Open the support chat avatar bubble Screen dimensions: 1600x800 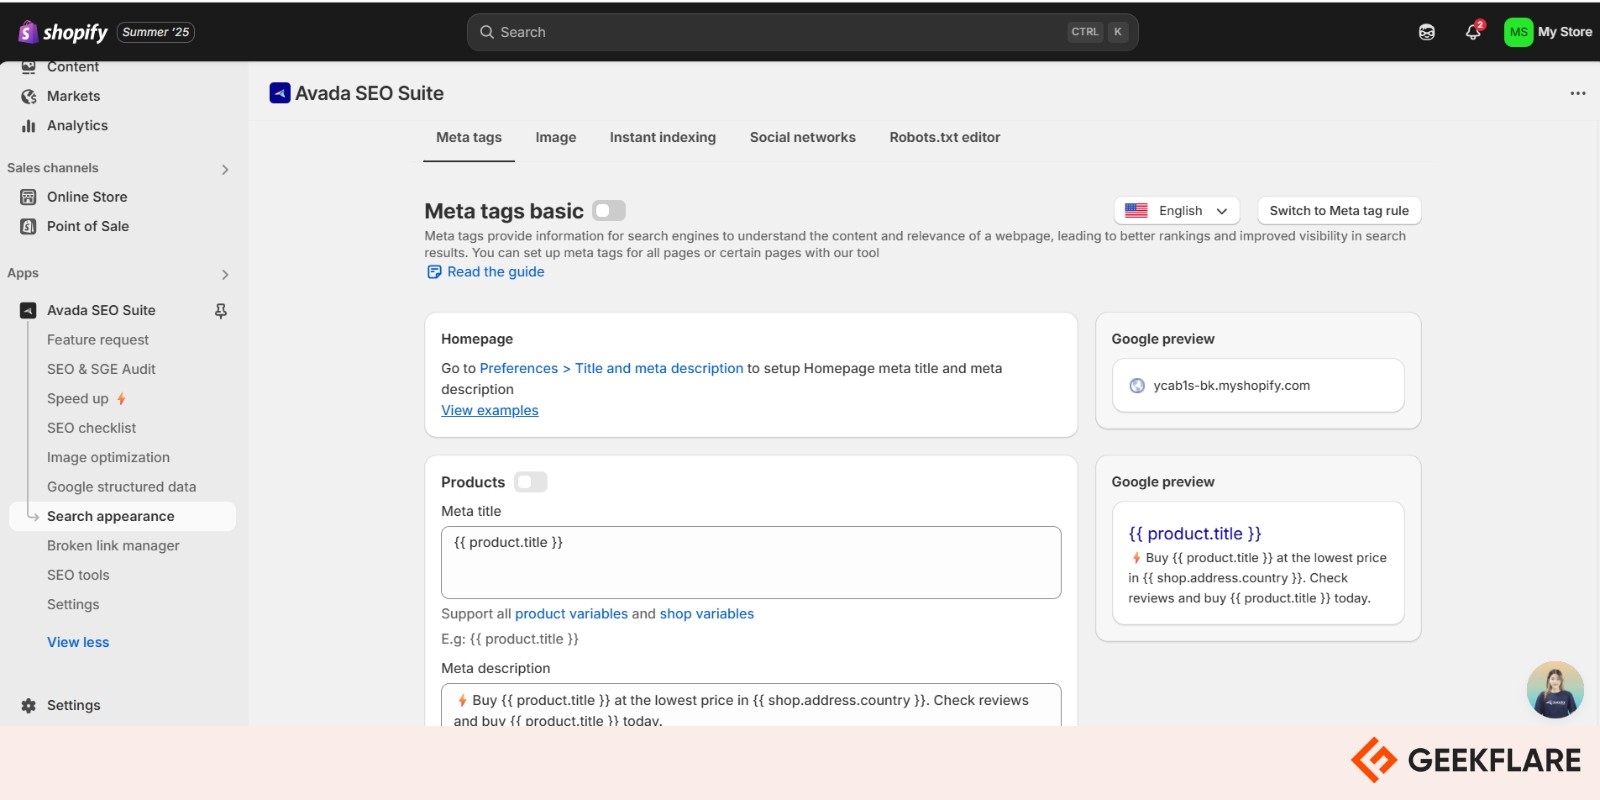[x=1555, y=690]
